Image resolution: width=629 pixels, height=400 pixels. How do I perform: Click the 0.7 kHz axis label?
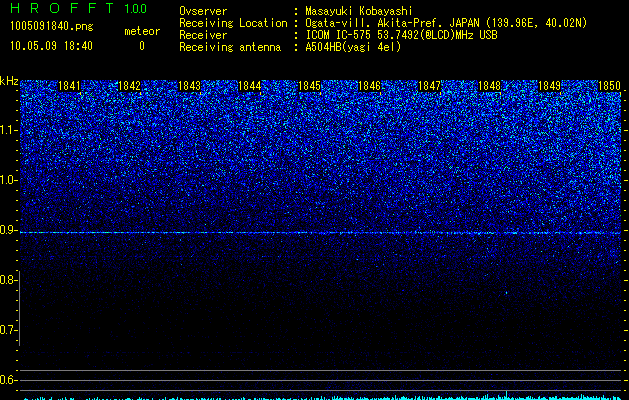(x=8, y=330)
